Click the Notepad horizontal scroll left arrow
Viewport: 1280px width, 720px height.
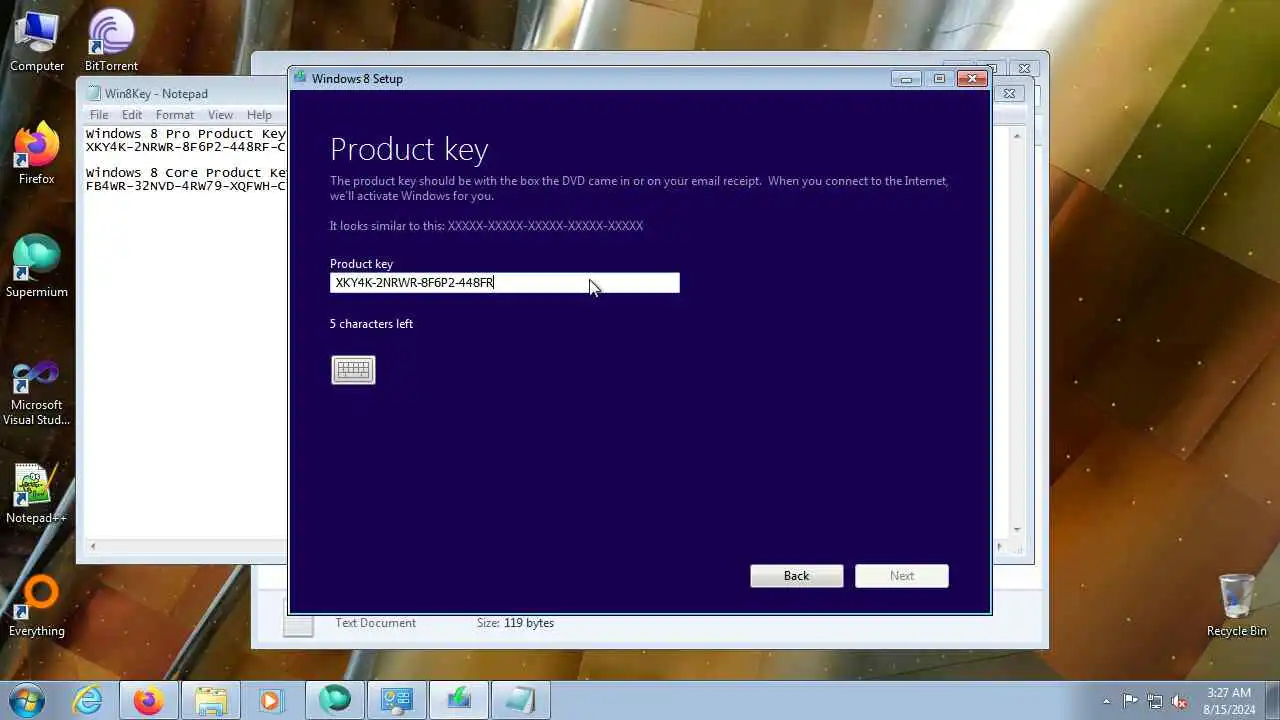pyautogui.click(x=93, y=546)
